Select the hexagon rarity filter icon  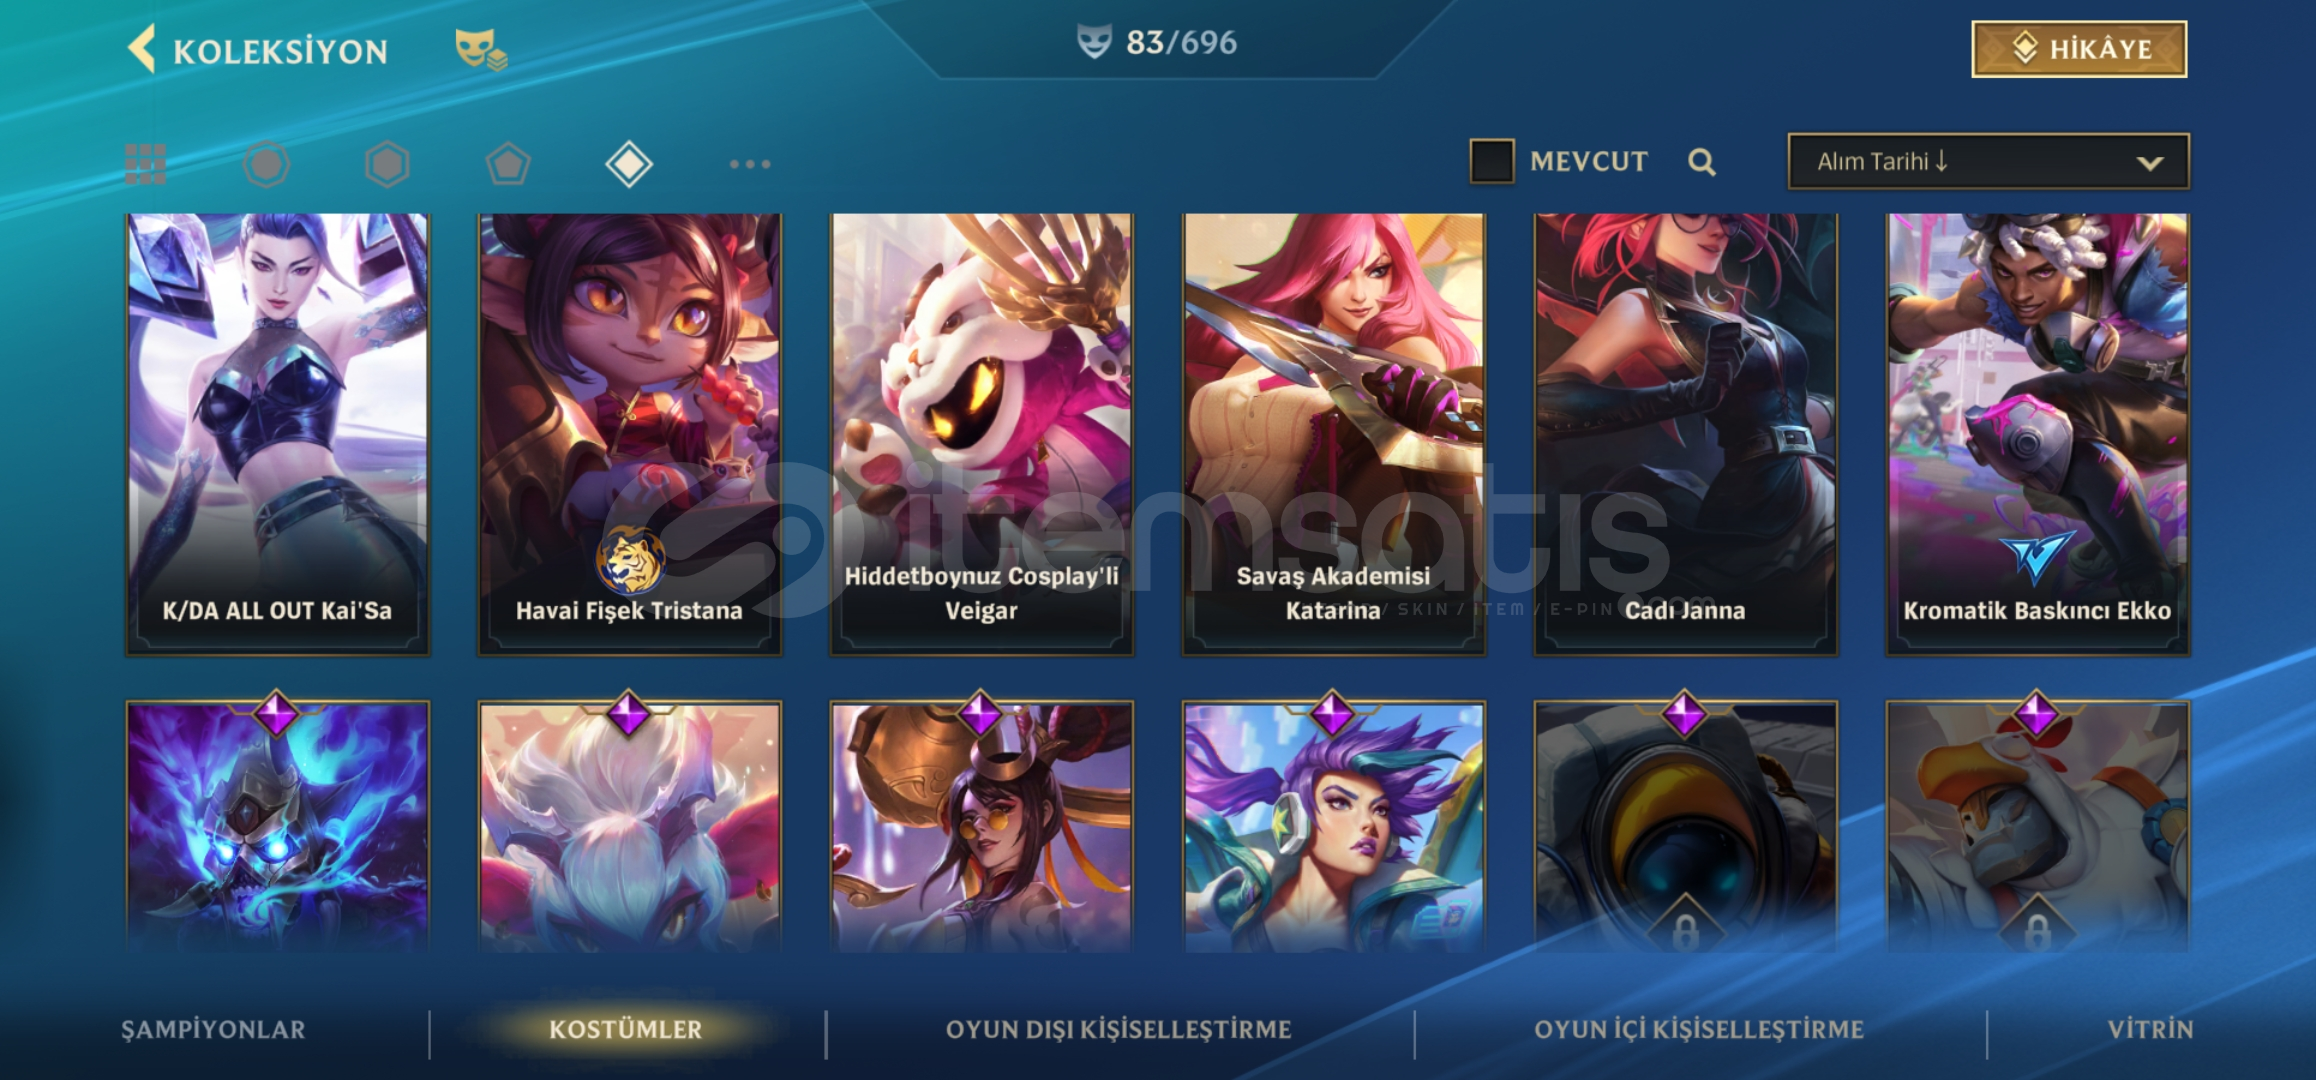388,164
